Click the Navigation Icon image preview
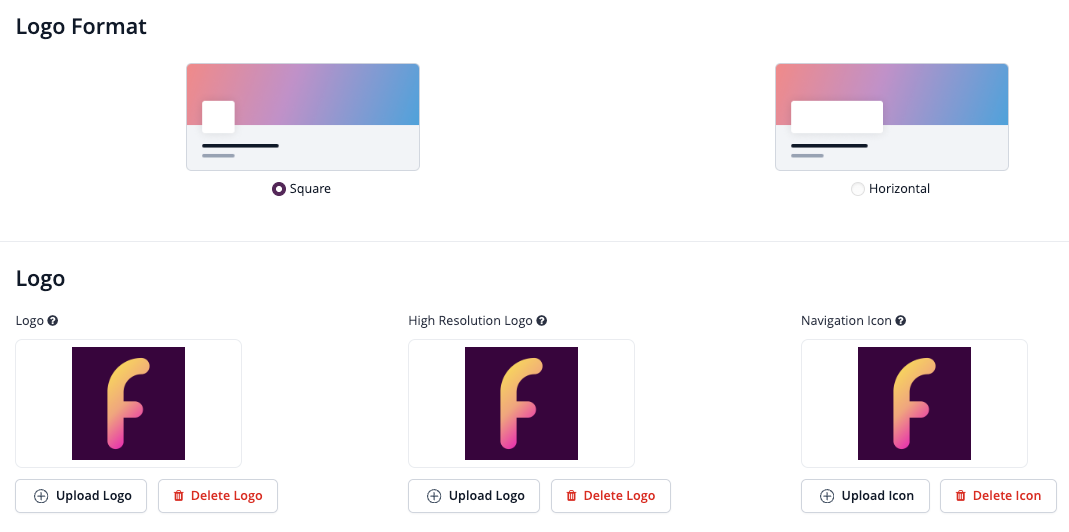The height and width of the screenshot is (532, 1069). [914, 403]
